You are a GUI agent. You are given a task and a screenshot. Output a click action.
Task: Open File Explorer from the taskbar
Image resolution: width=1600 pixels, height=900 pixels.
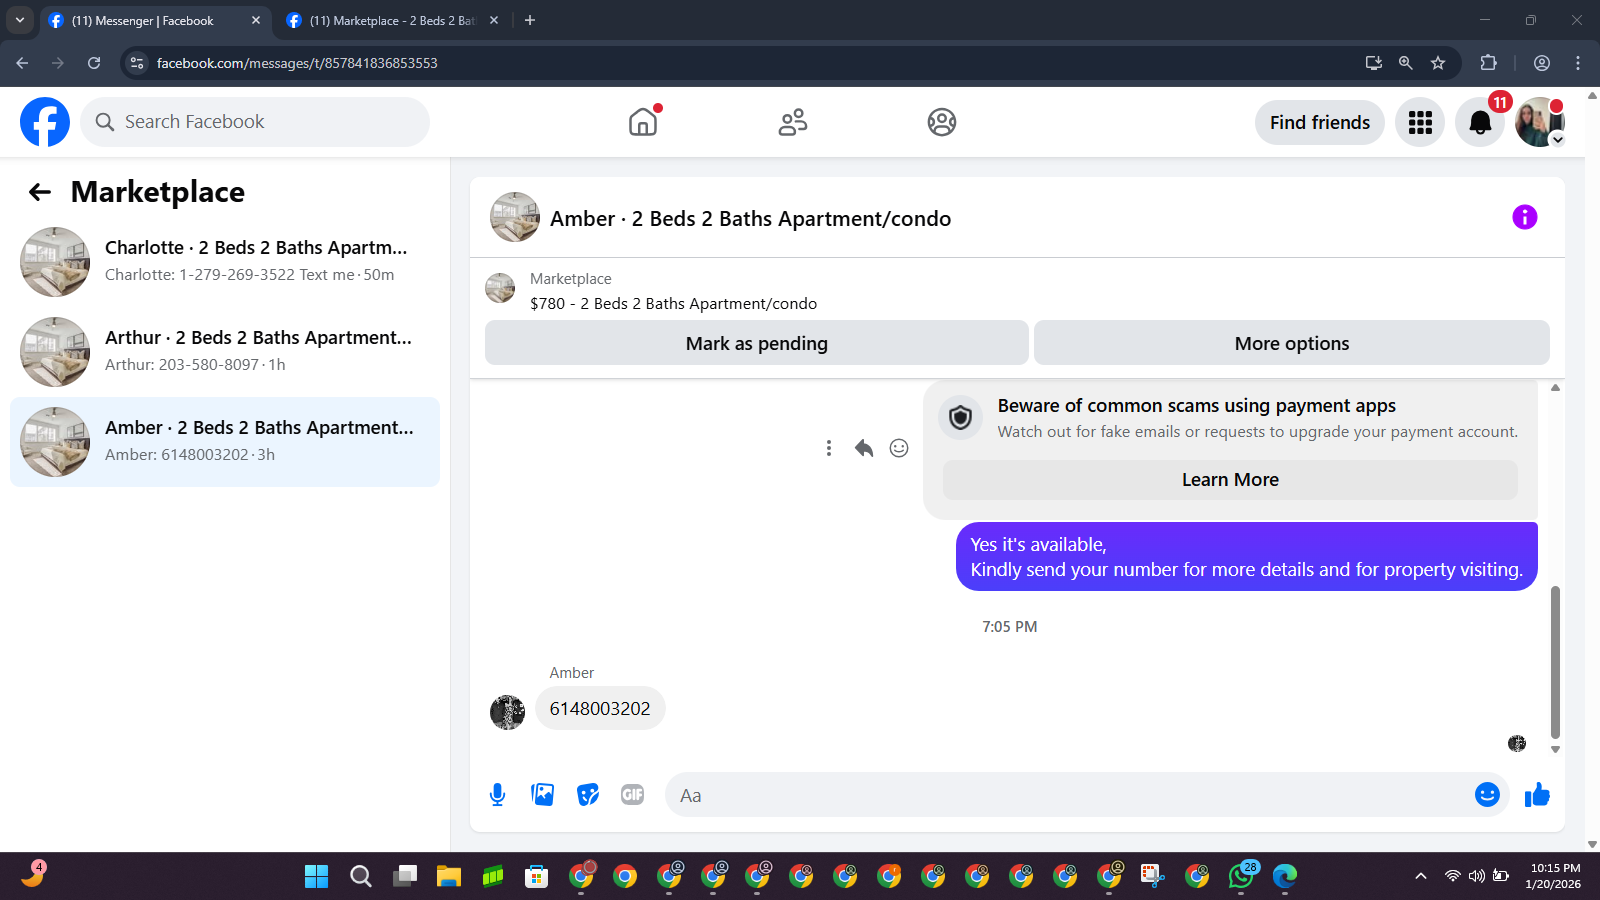pos(449,877)
